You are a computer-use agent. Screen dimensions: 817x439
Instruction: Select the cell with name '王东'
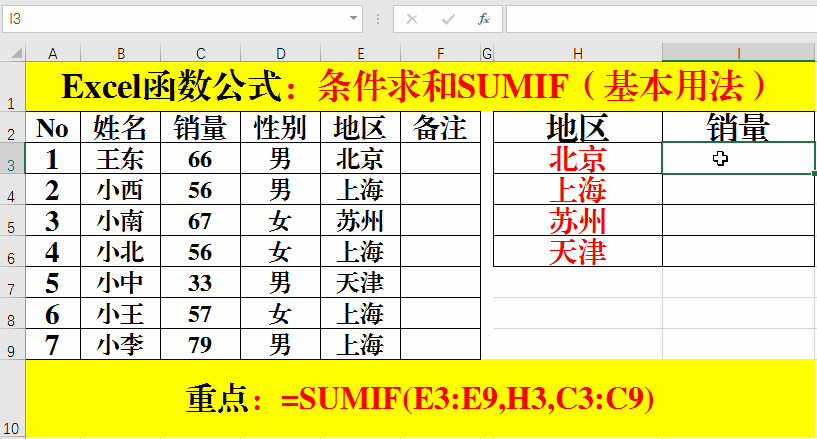pos(120,158)
